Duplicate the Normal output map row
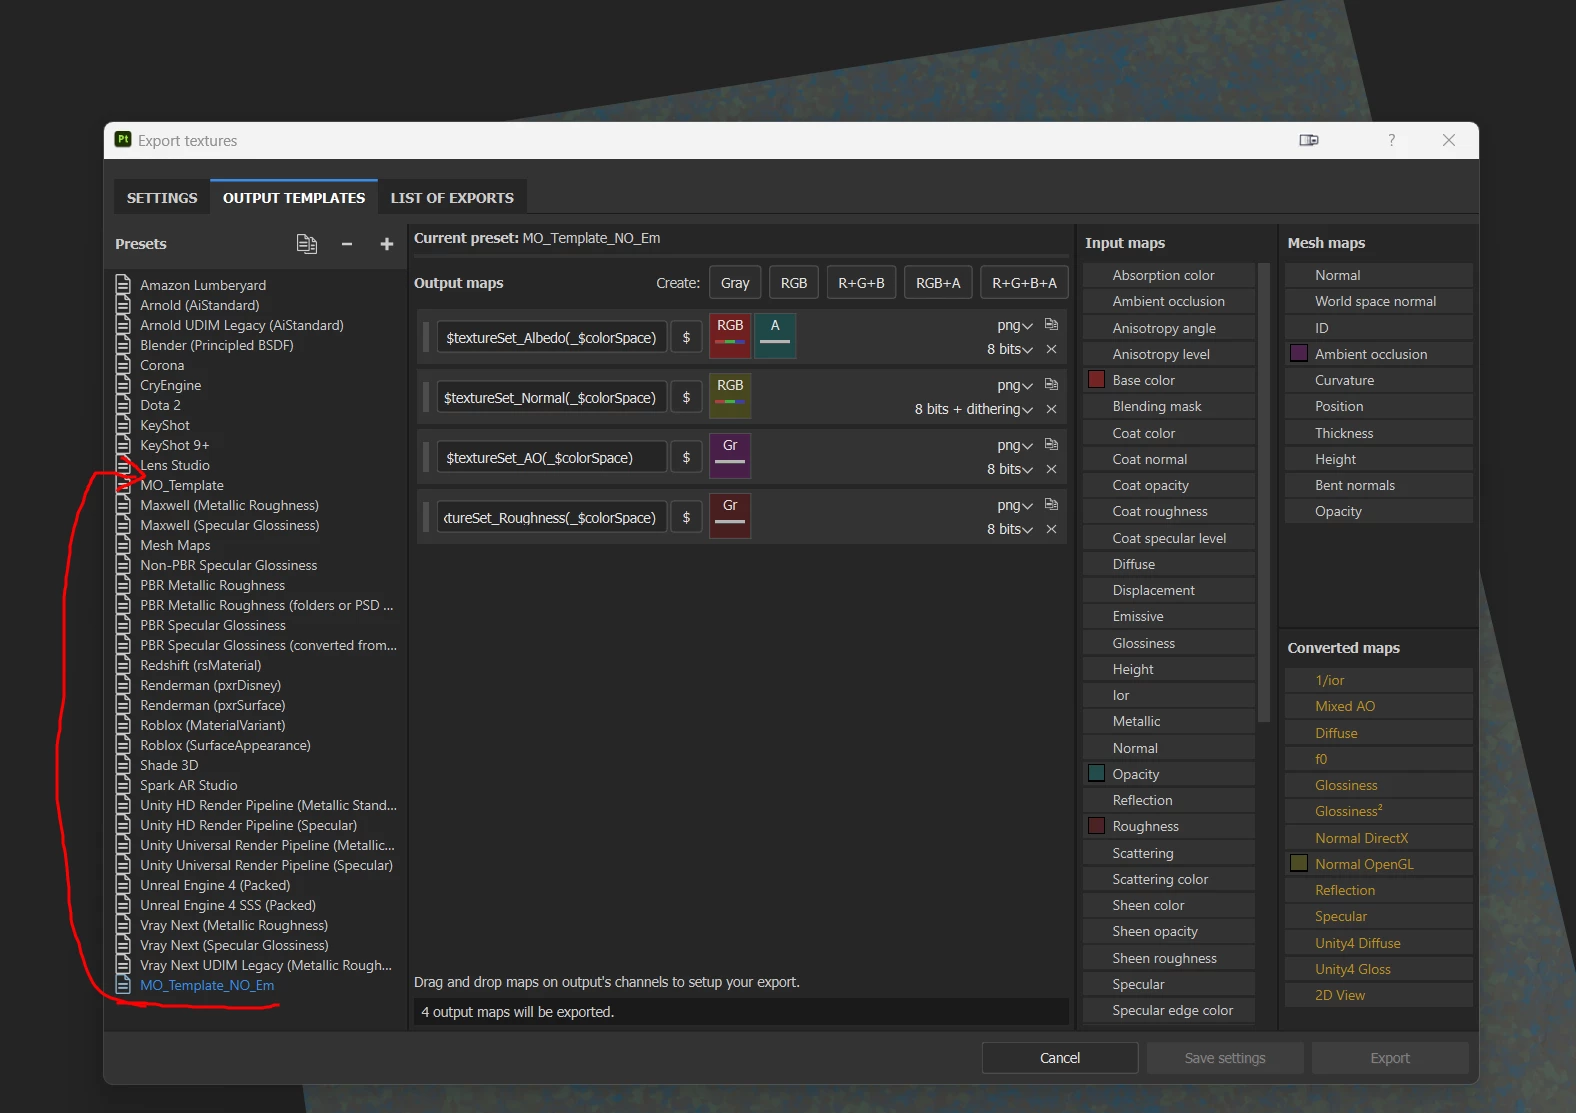Viewport: 1576px width, 1113px height. coord(1051,384)
